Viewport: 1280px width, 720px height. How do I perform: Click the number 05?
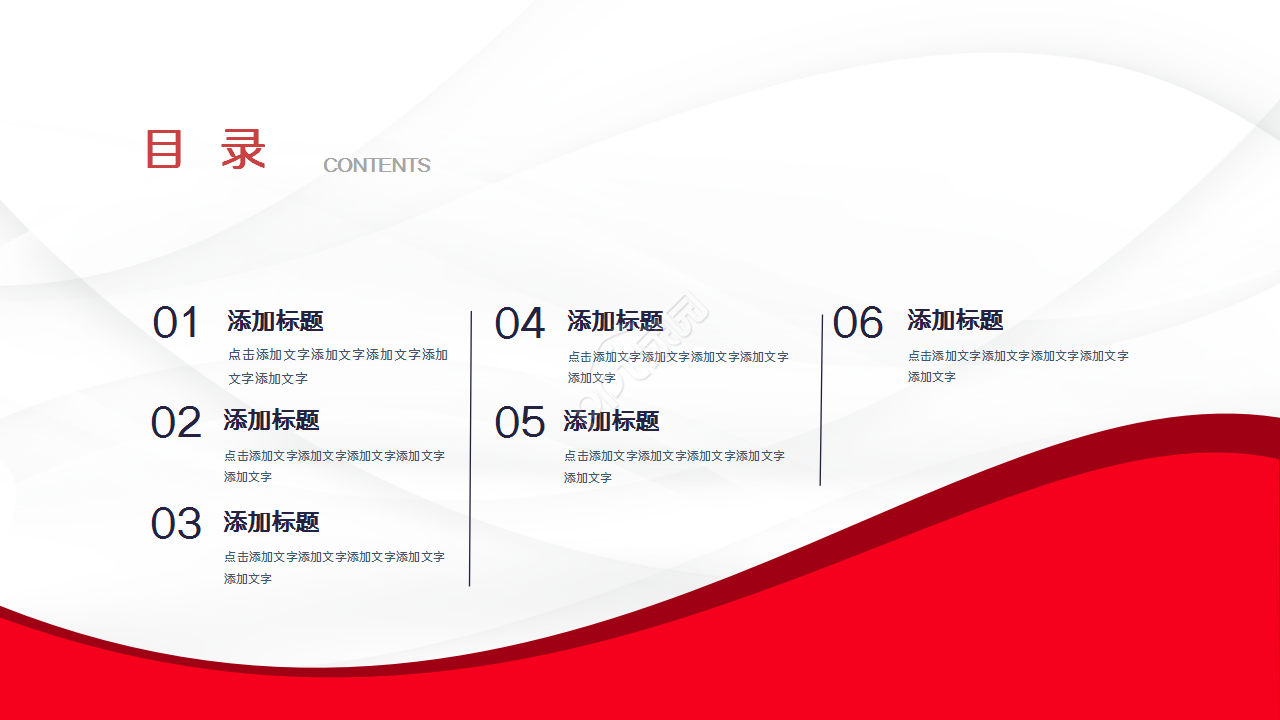520,423
